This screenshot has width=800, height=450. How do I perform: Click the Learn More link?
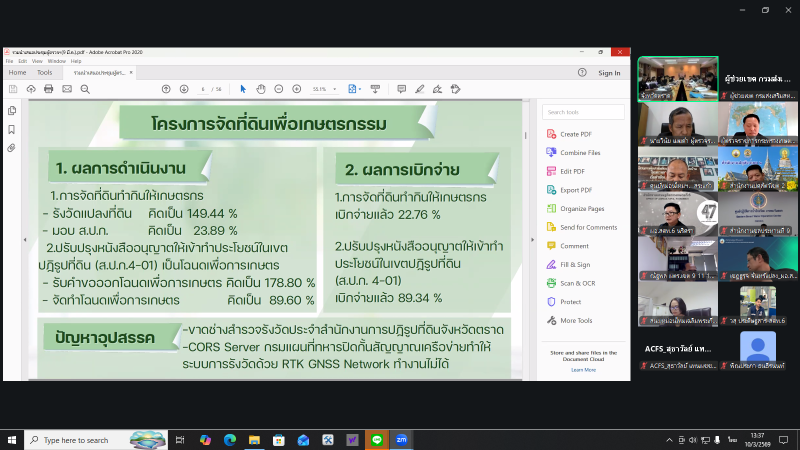click(583, 370)
